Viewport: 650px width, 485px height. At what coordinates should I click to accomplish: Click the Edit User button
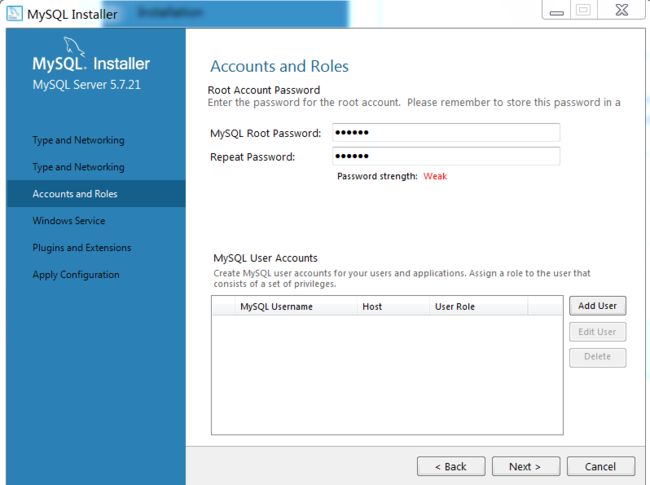coord(597,332)
